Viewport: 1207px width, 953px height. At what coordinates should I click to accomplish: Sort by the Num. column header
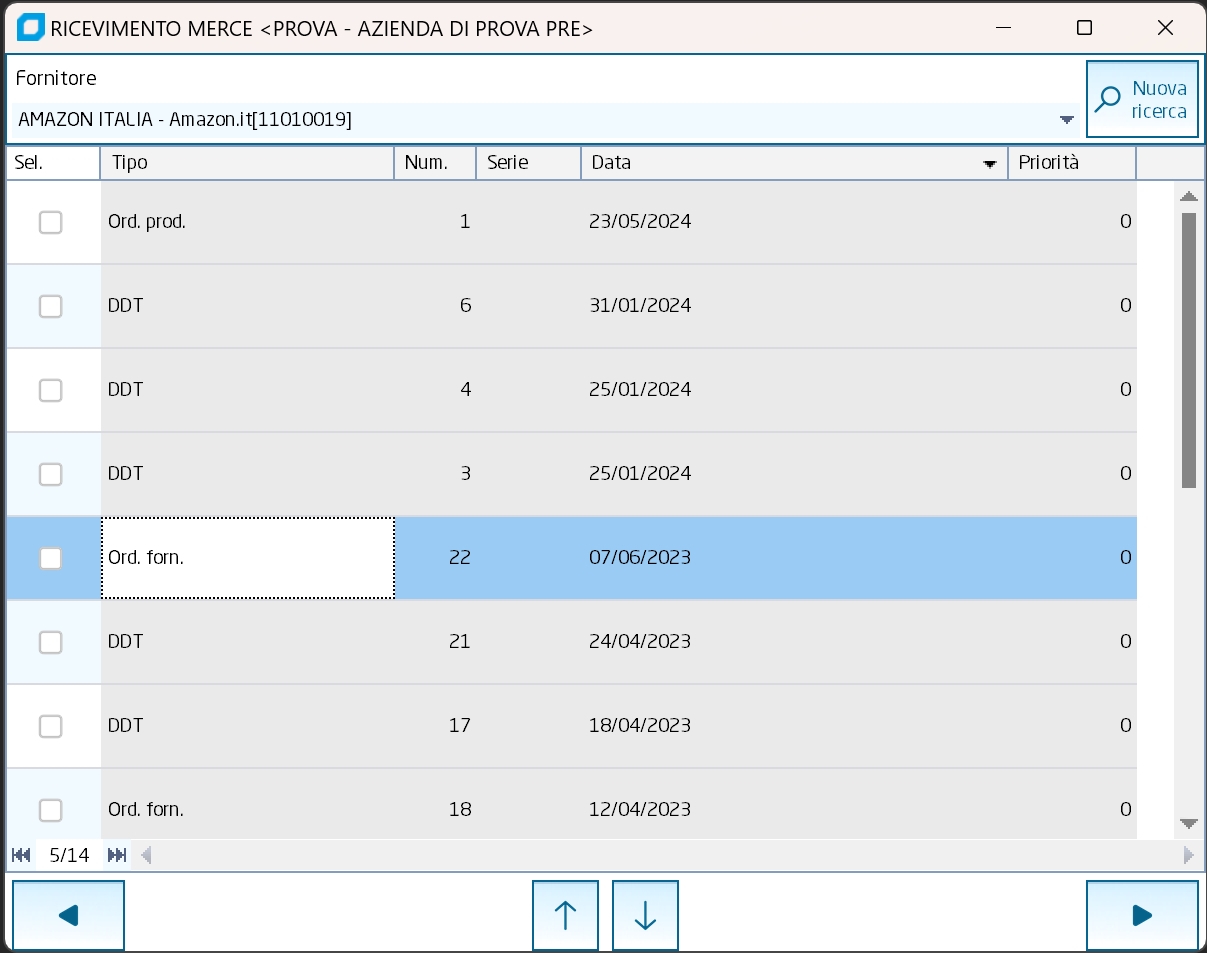434,163
